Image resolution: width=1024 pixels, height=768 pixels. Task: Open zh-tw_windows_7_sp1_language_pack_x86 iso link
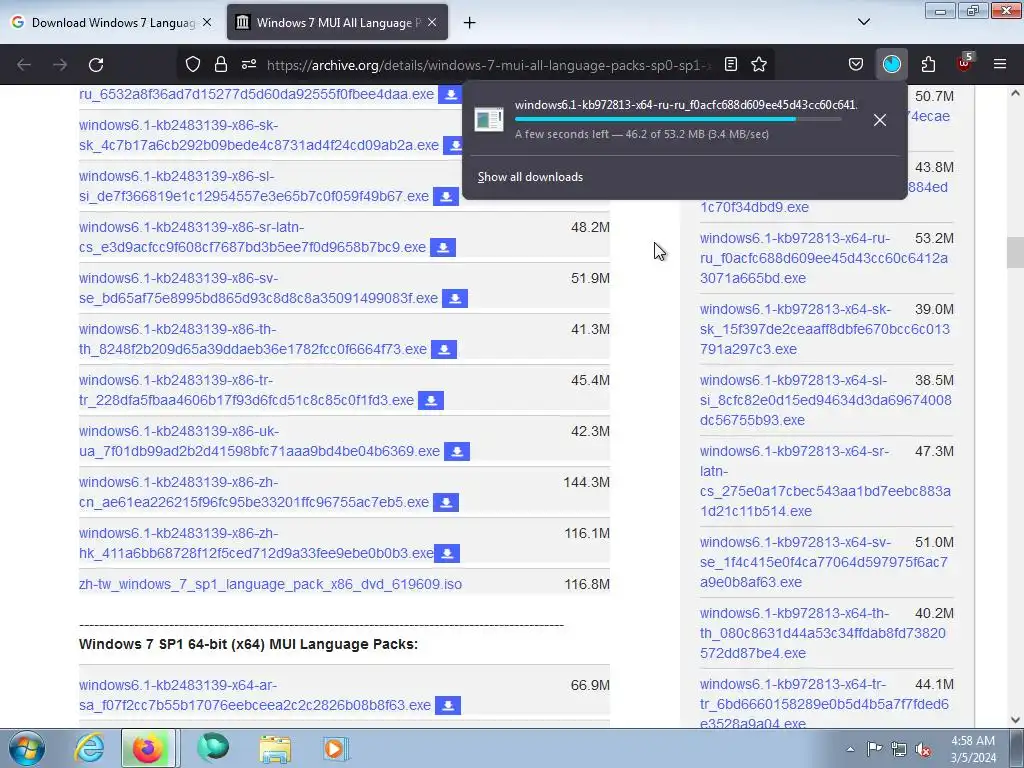[x=270, y=584]
